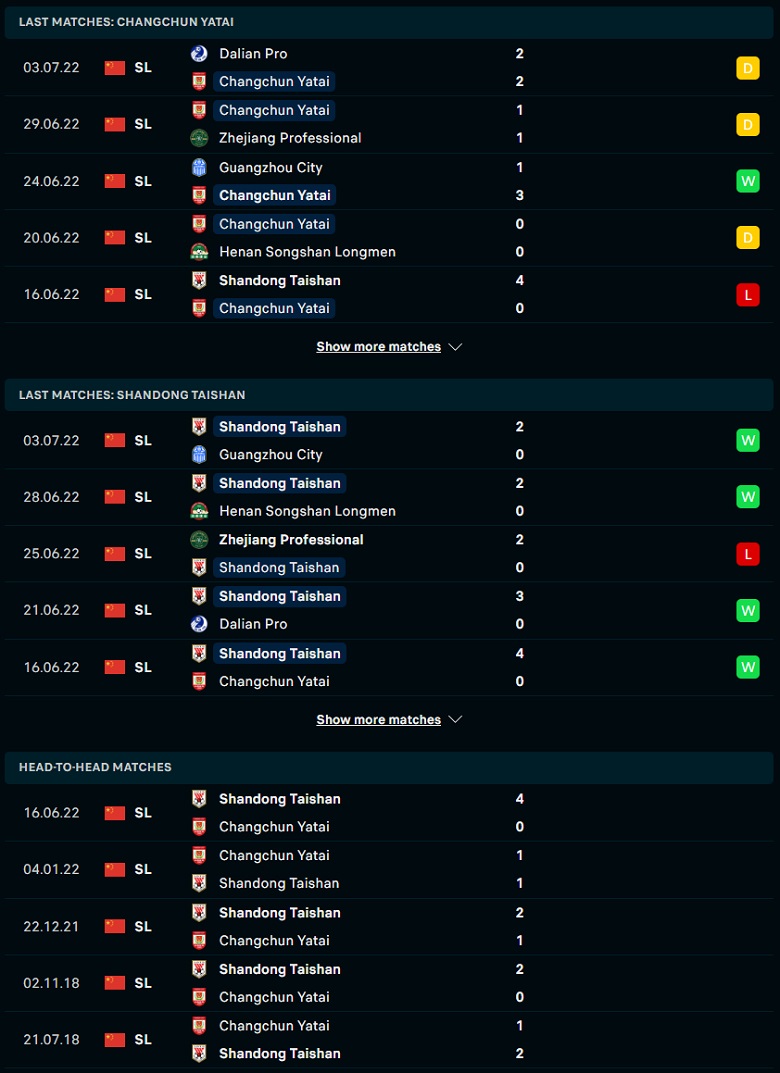Click yellow D badge for Dalian Pro match
This screenshot has height=1073, width=780.
pos(747,68)
